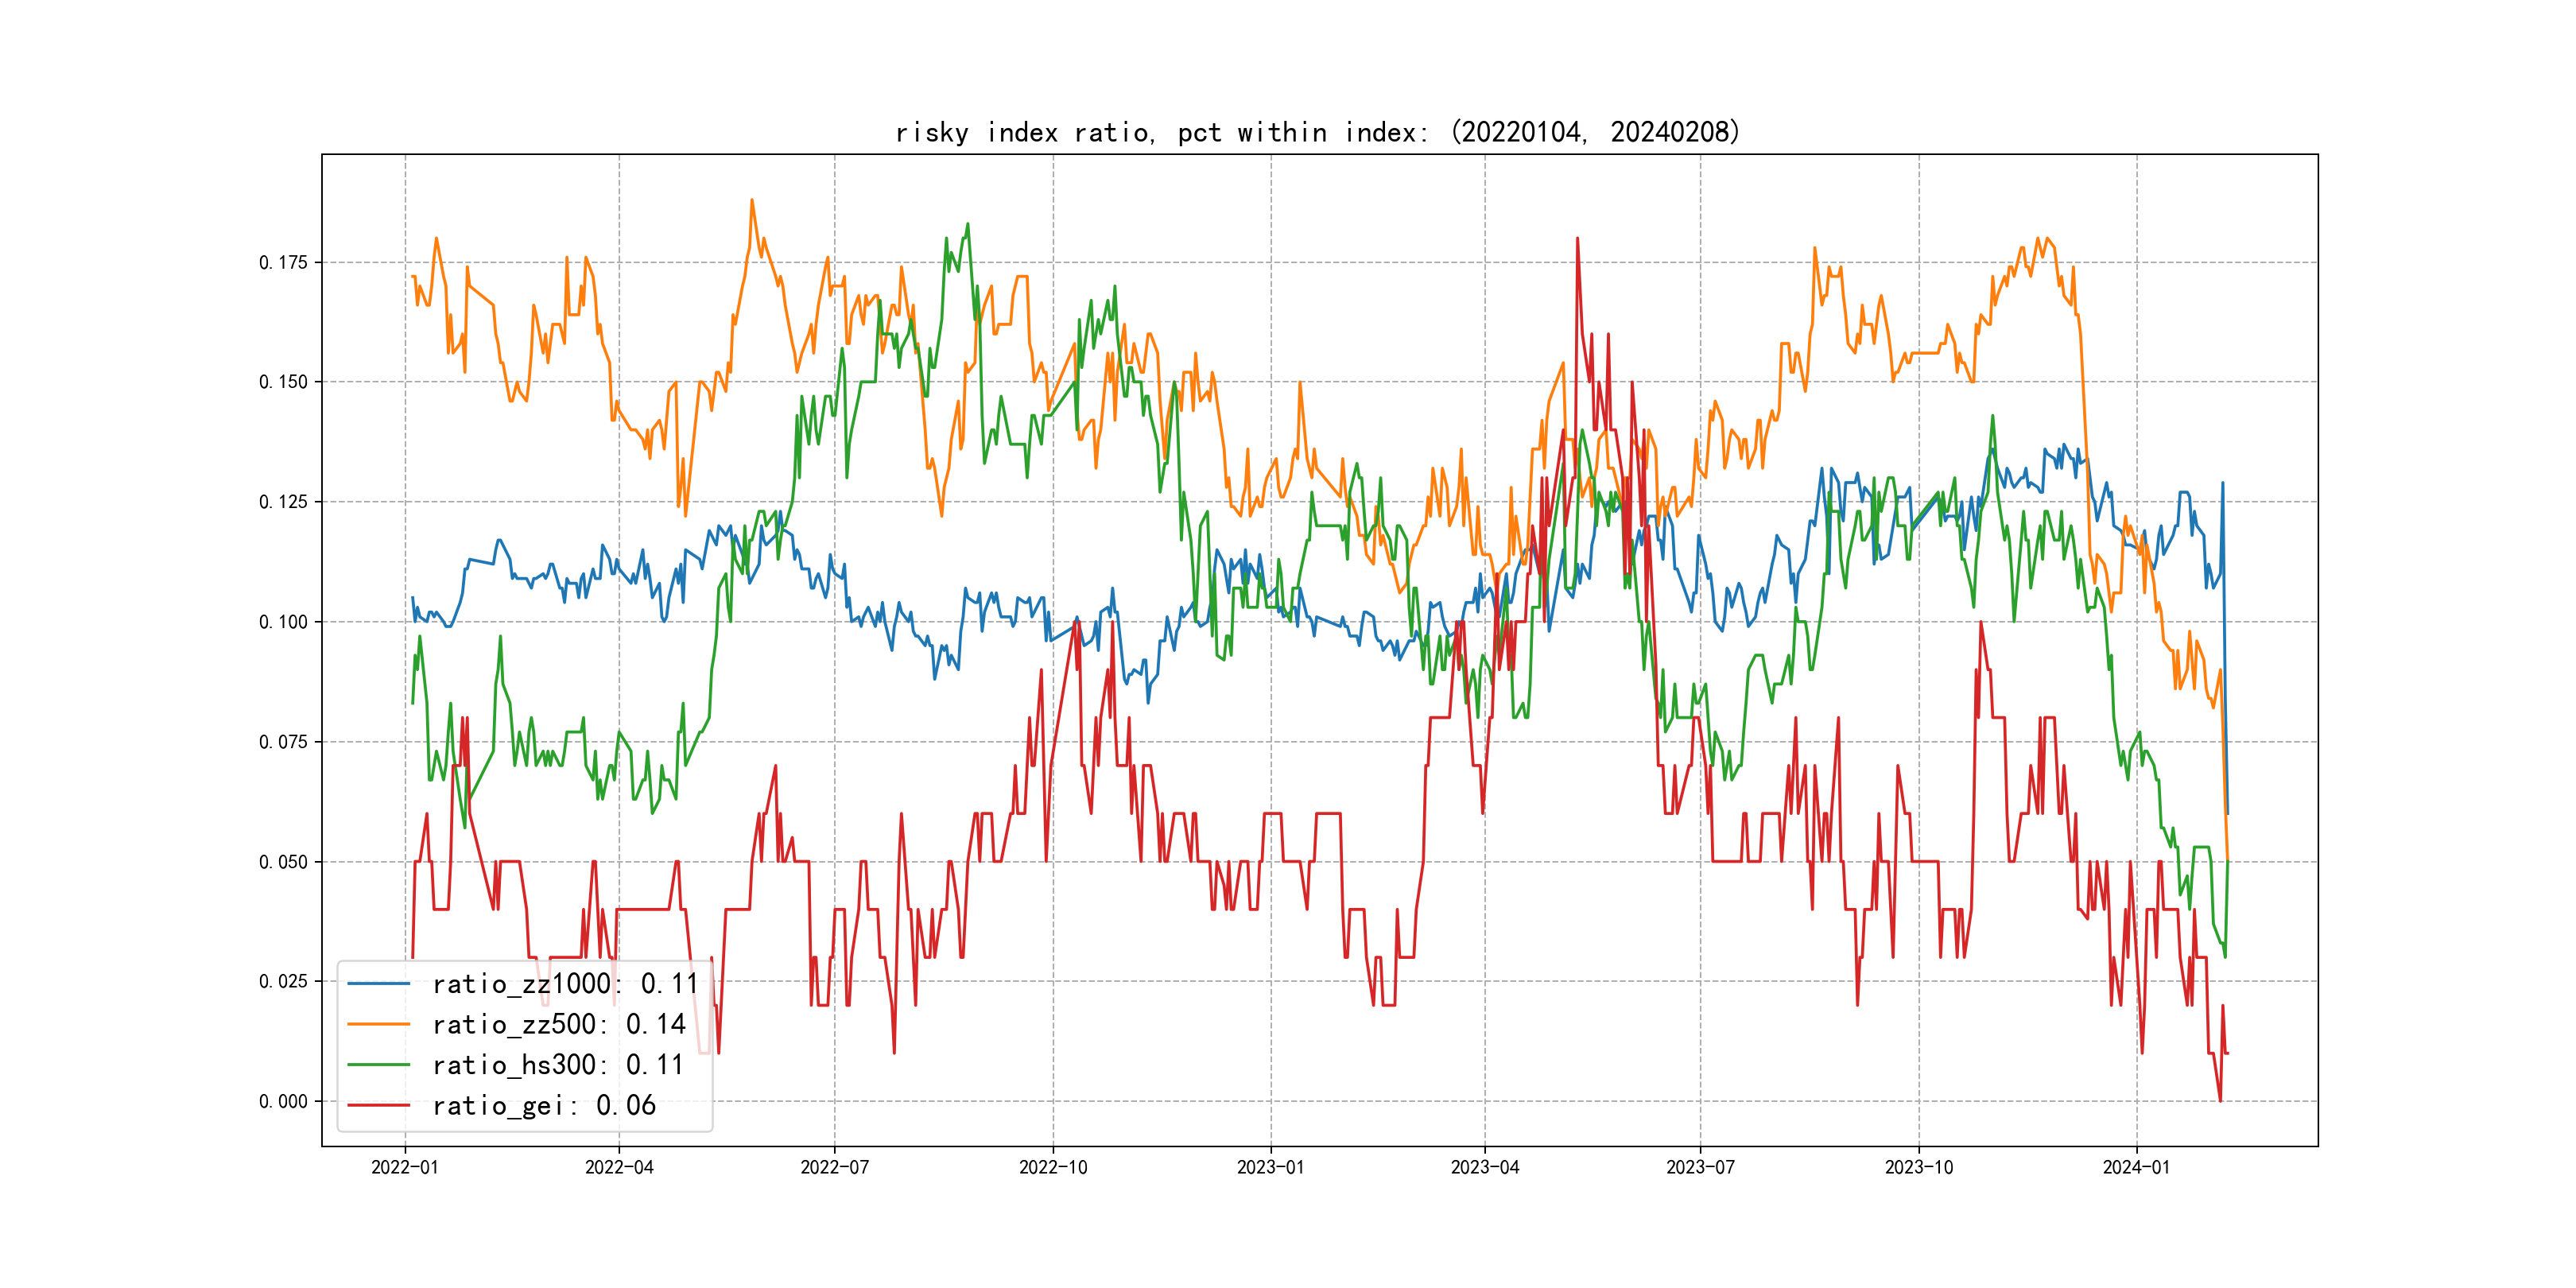
Task: Click the ratio_gei legend label
Action: tap(543, 1106)
